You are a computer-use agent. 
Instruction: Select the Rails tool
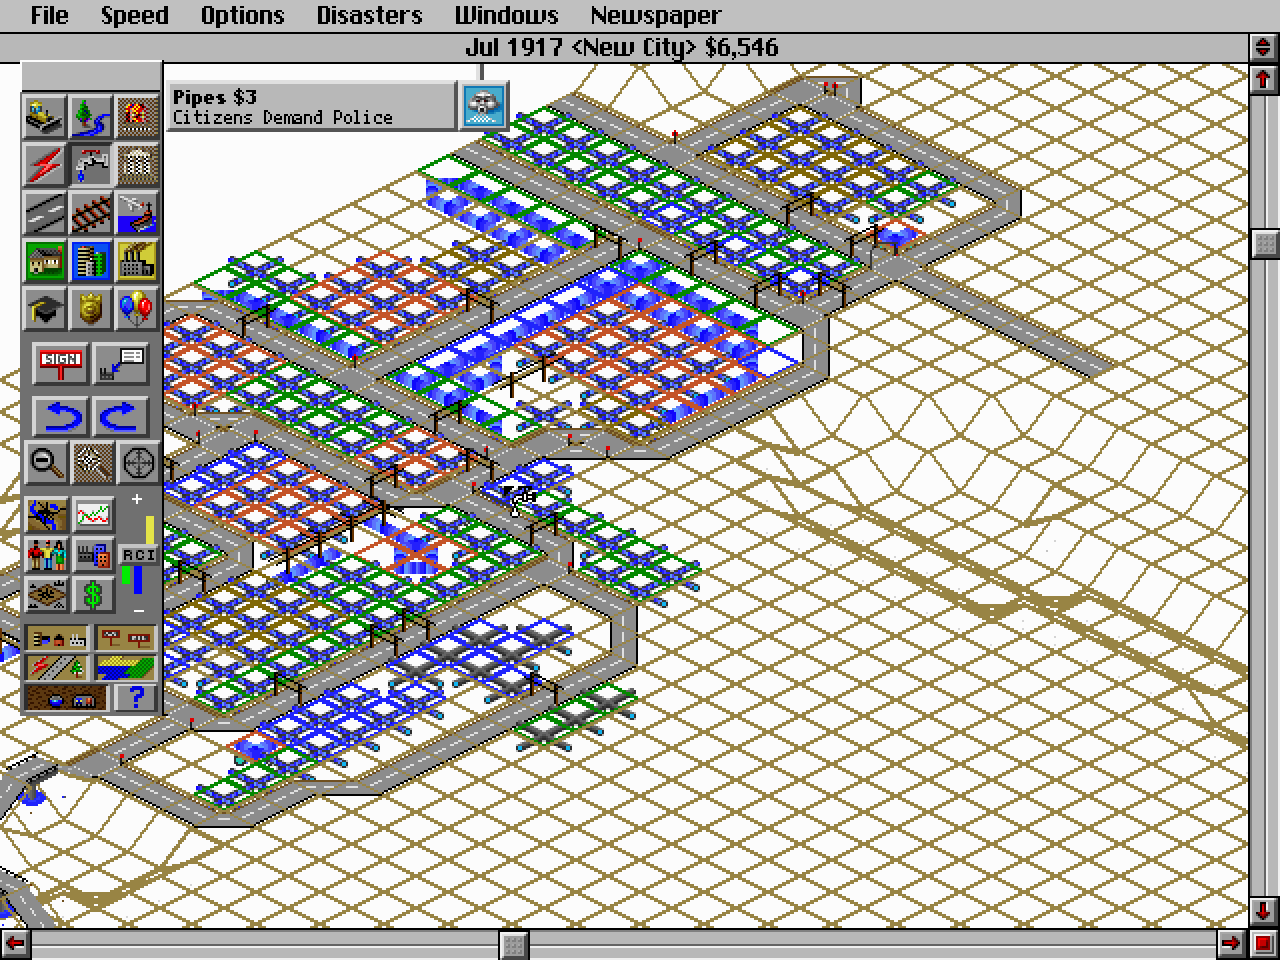(92, 212)
